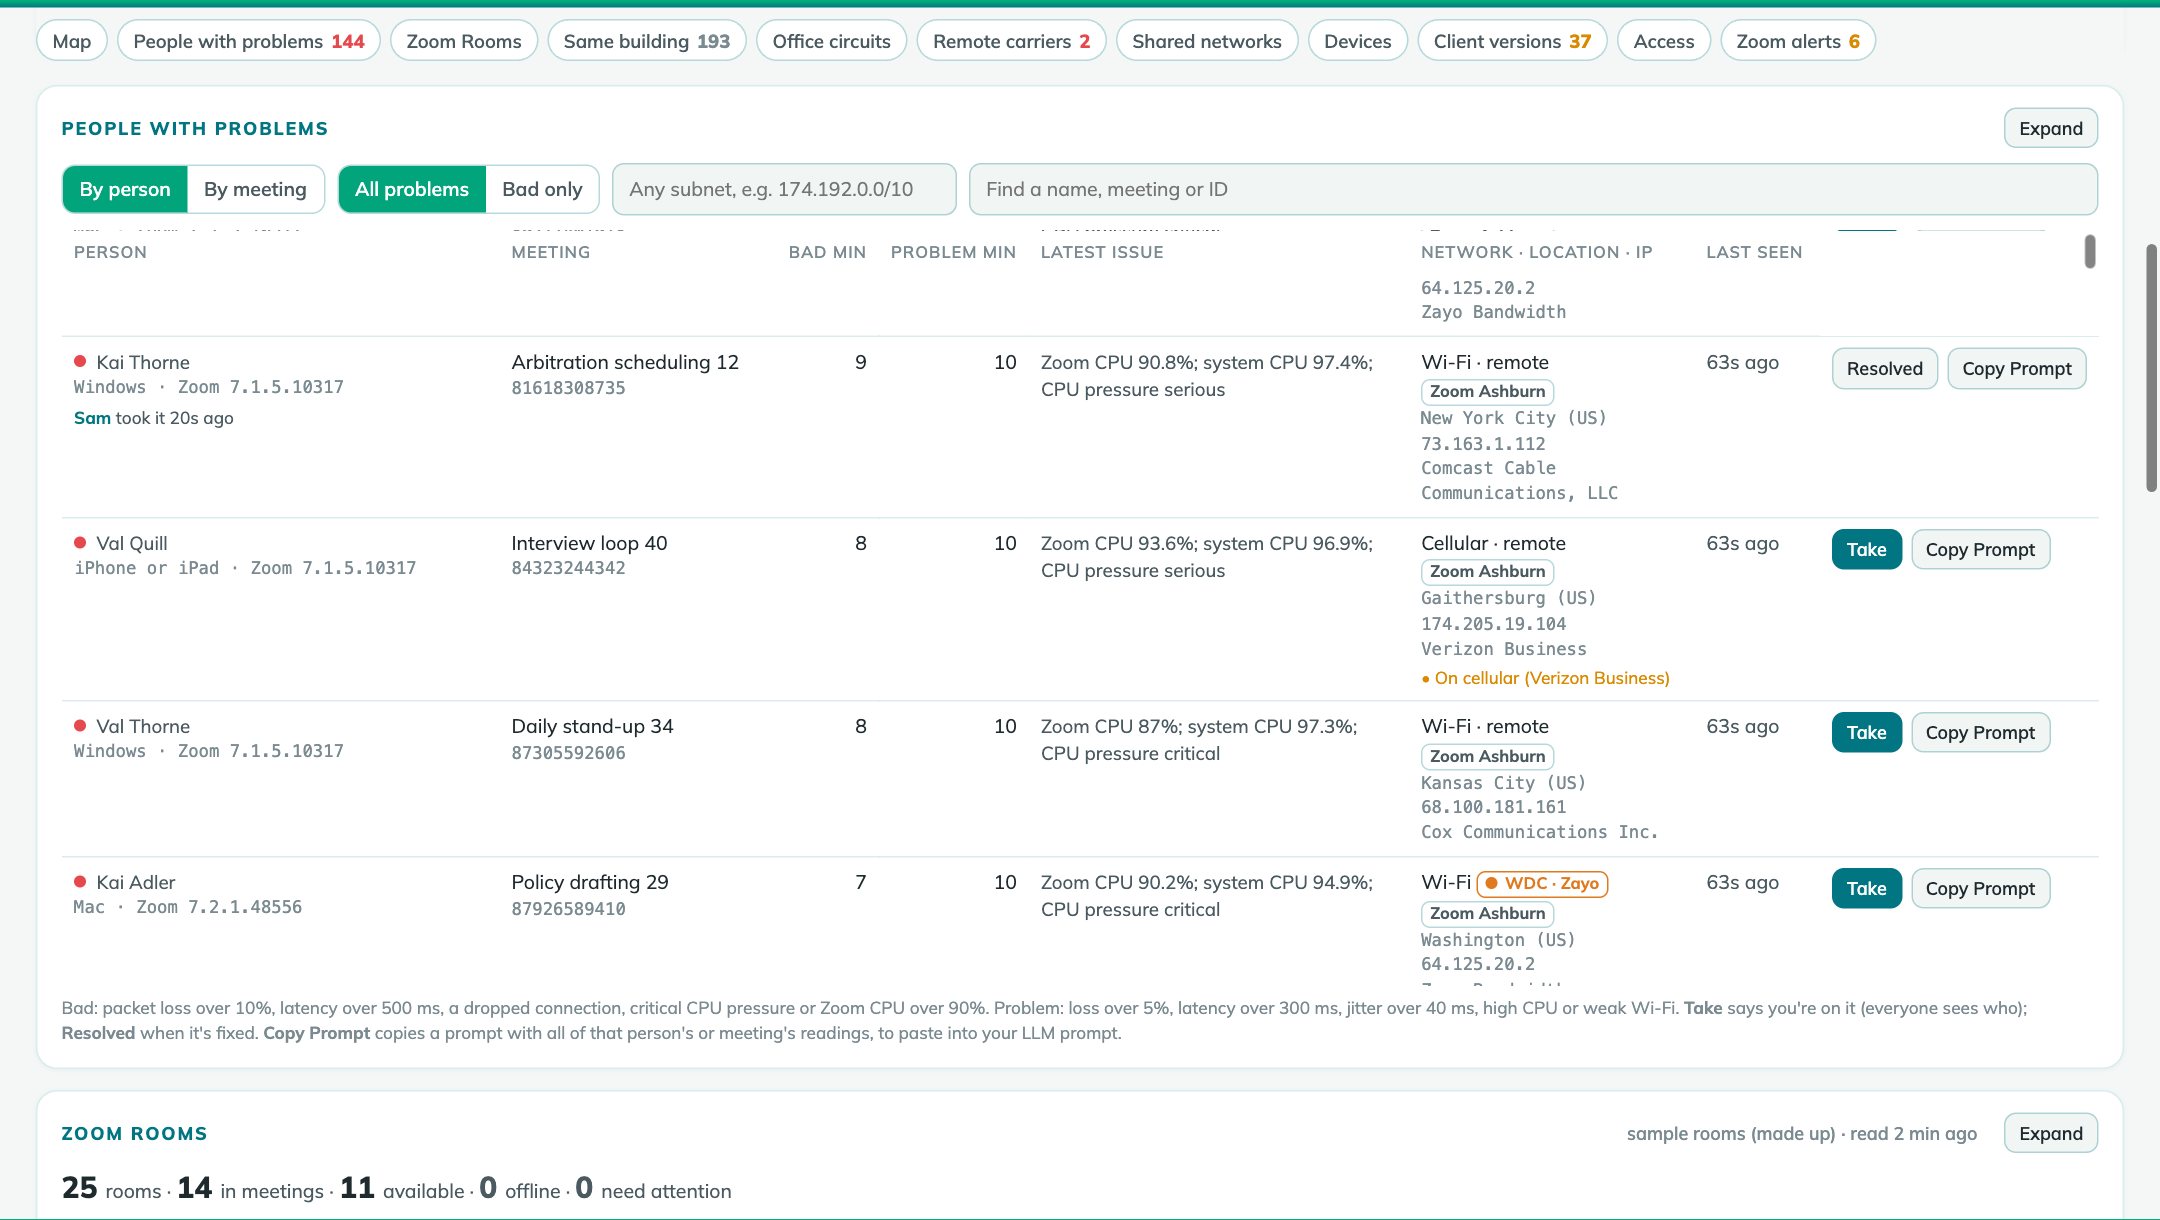Image resolution: width=2160 pixels, height=1220 pixels.
Task: Open the Map tab
Action: point(72,41)
